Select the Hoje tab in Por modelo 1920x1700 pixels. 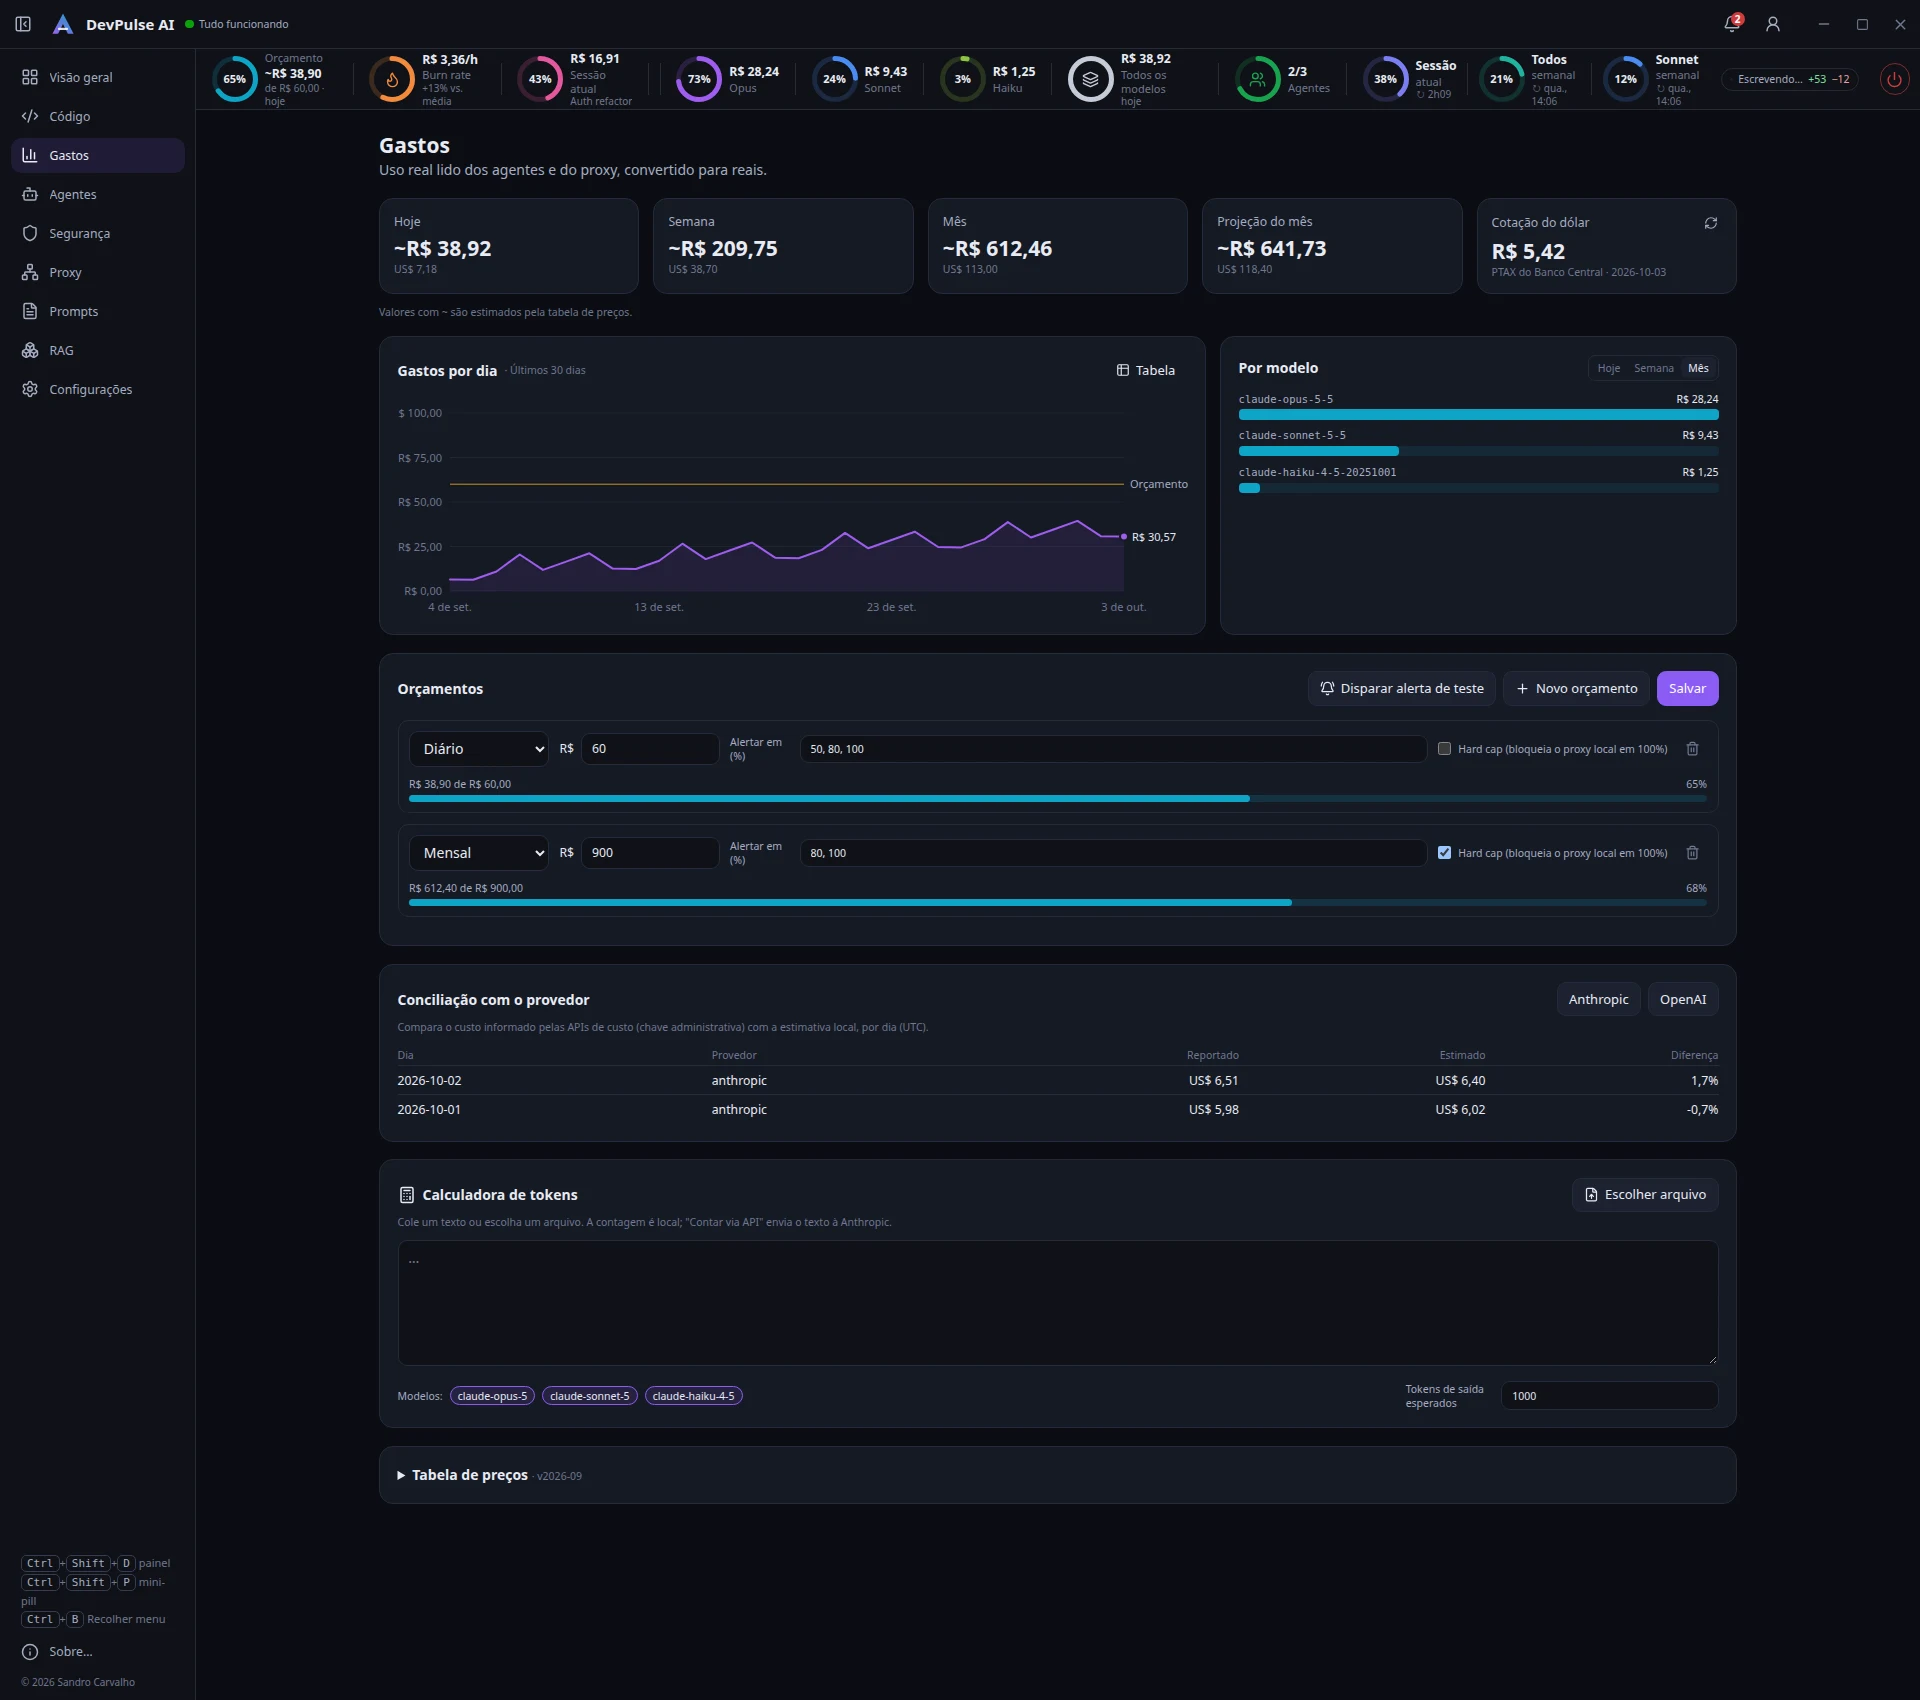(1609, 368)
